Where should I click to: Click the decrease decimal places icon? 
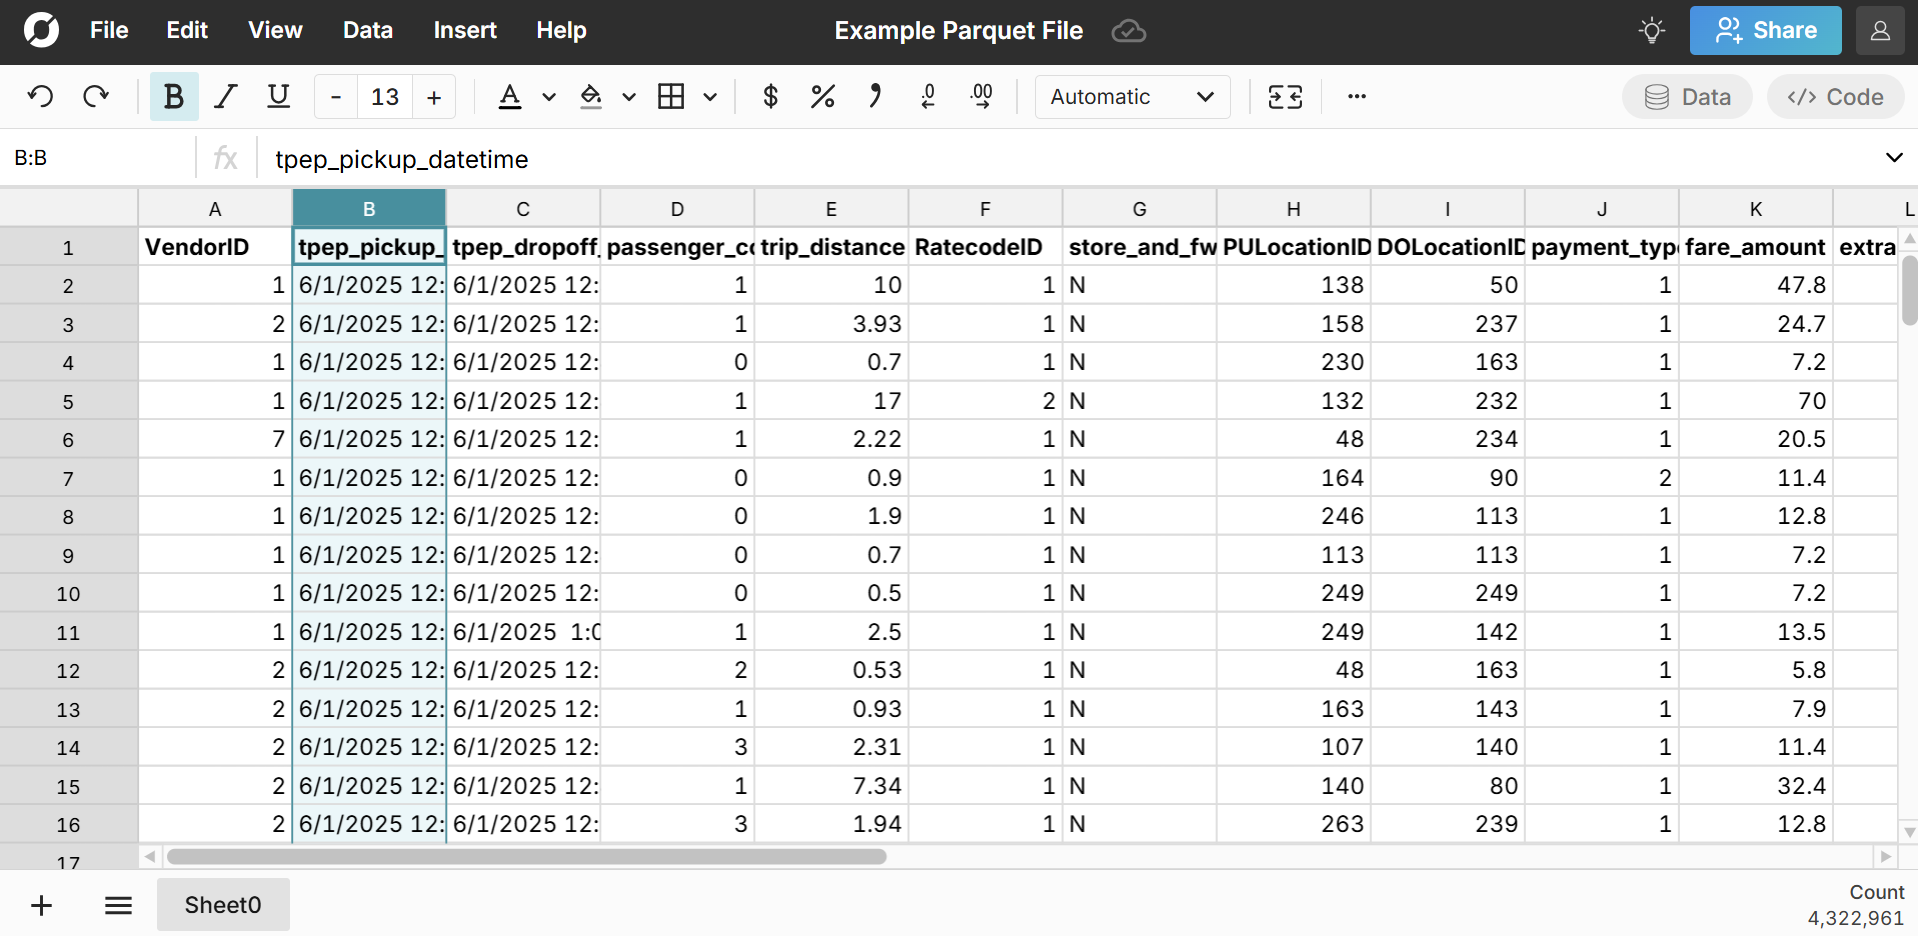[928, 97]
